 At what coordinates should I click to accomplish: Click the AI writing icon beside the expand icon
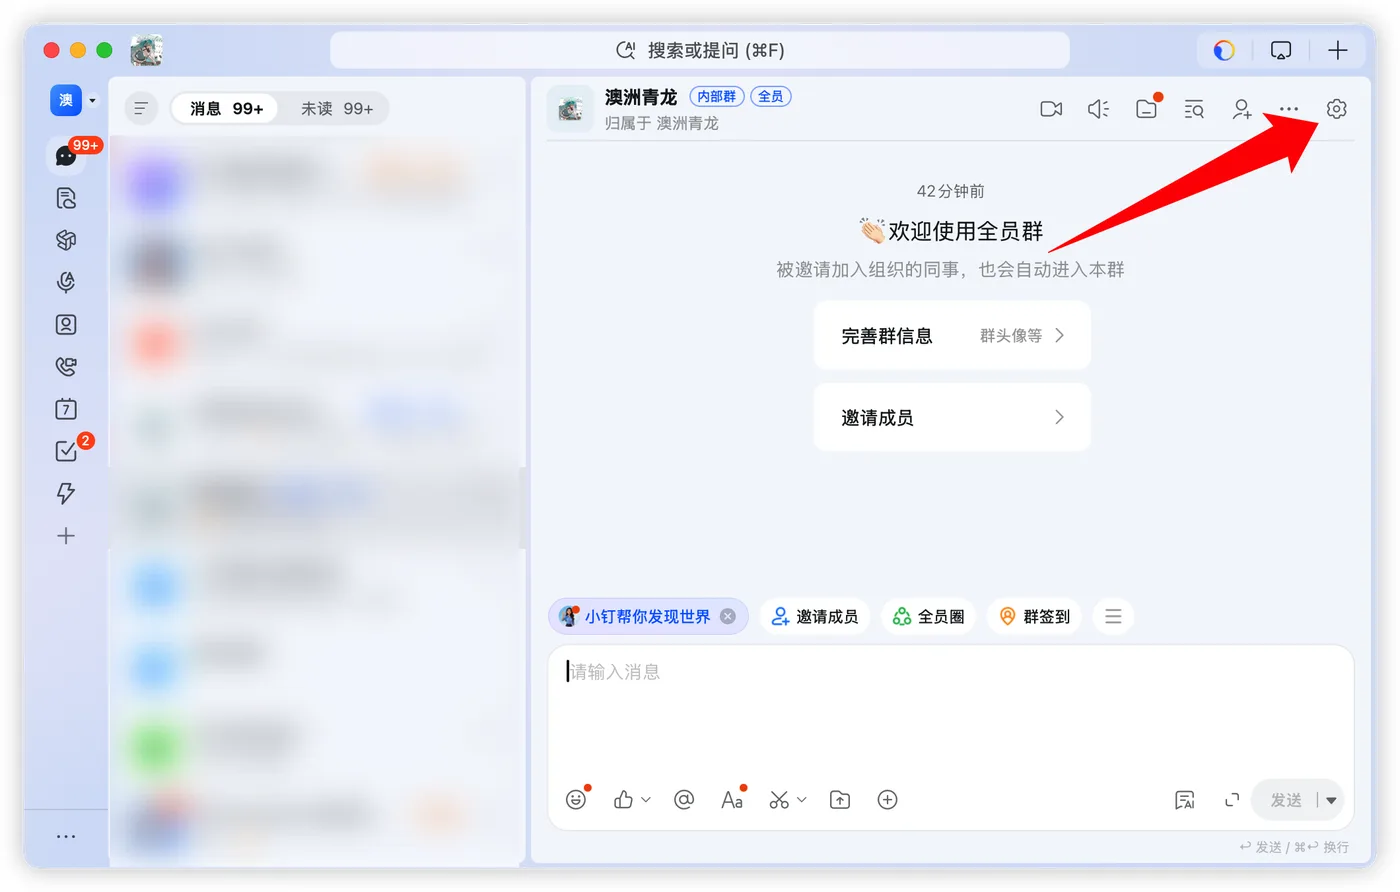point(1185,800)
